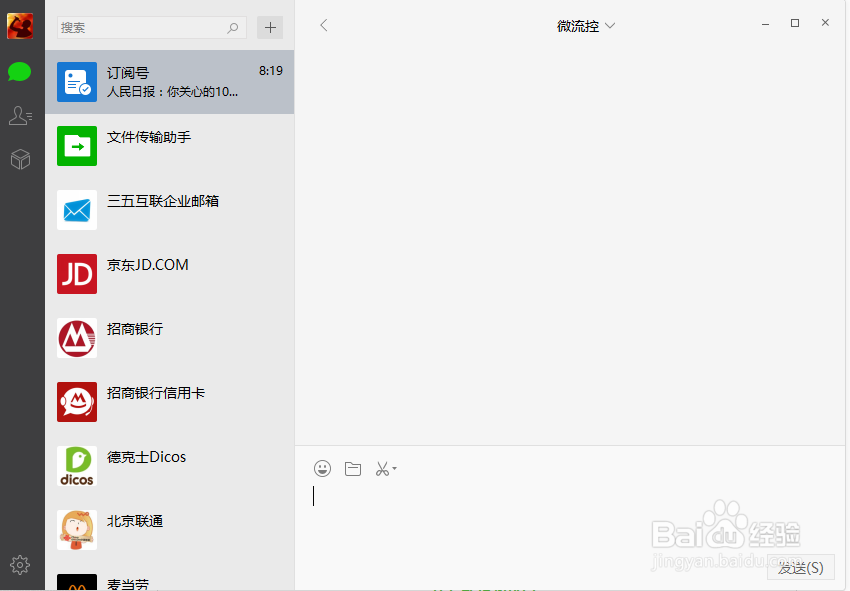Click the plus button to start a group chat
The height and width of the screenshot is (591, 850).
tap(270, 28)
